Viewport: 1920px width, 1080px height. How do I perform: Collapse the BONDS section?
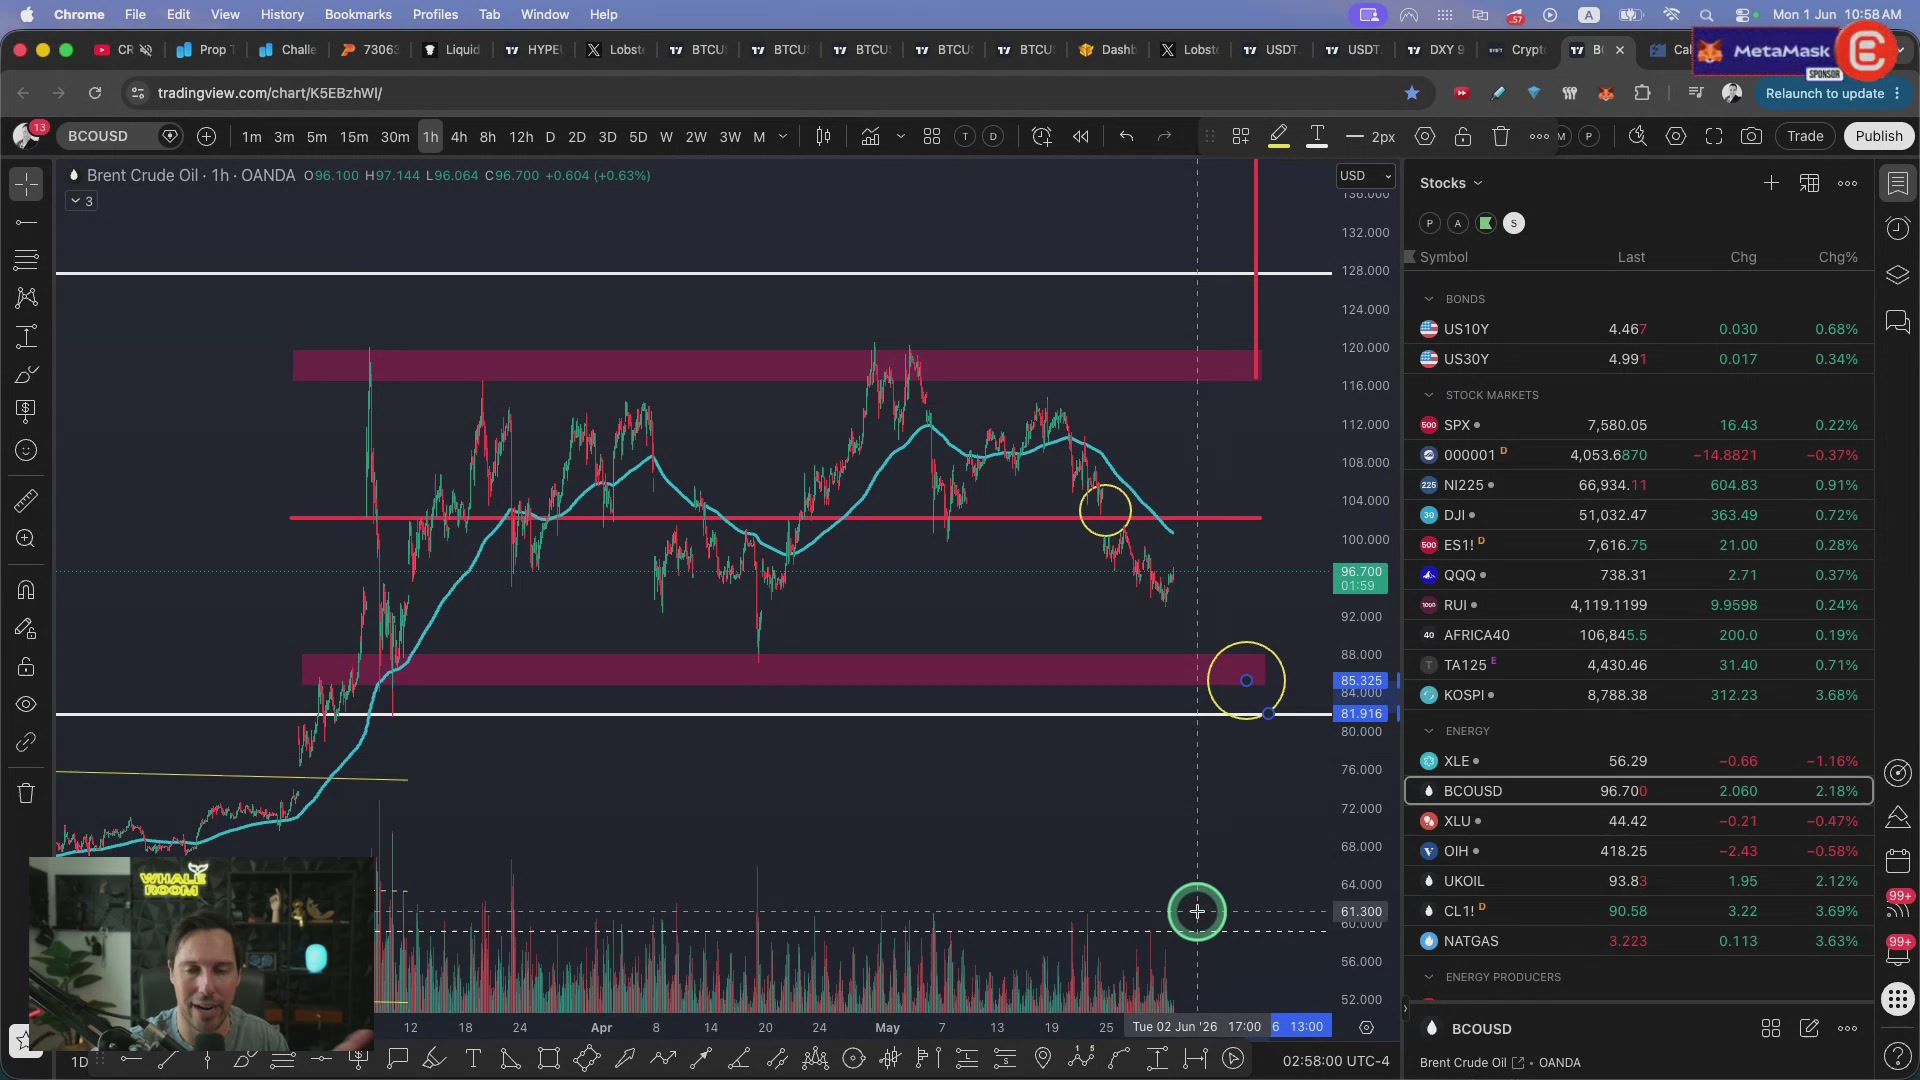[x=1429, y=299]
